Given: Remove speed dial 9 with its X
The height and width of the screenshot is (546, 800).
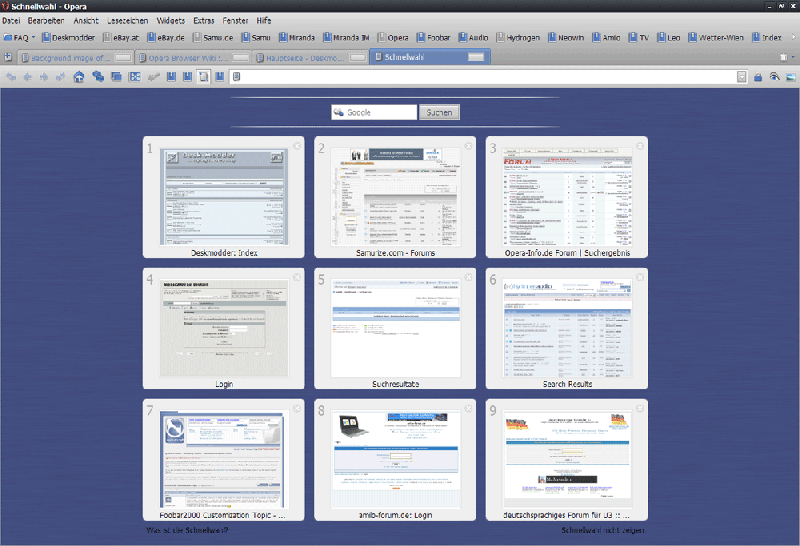Looking at the screenshot, I should coord(640,409).
